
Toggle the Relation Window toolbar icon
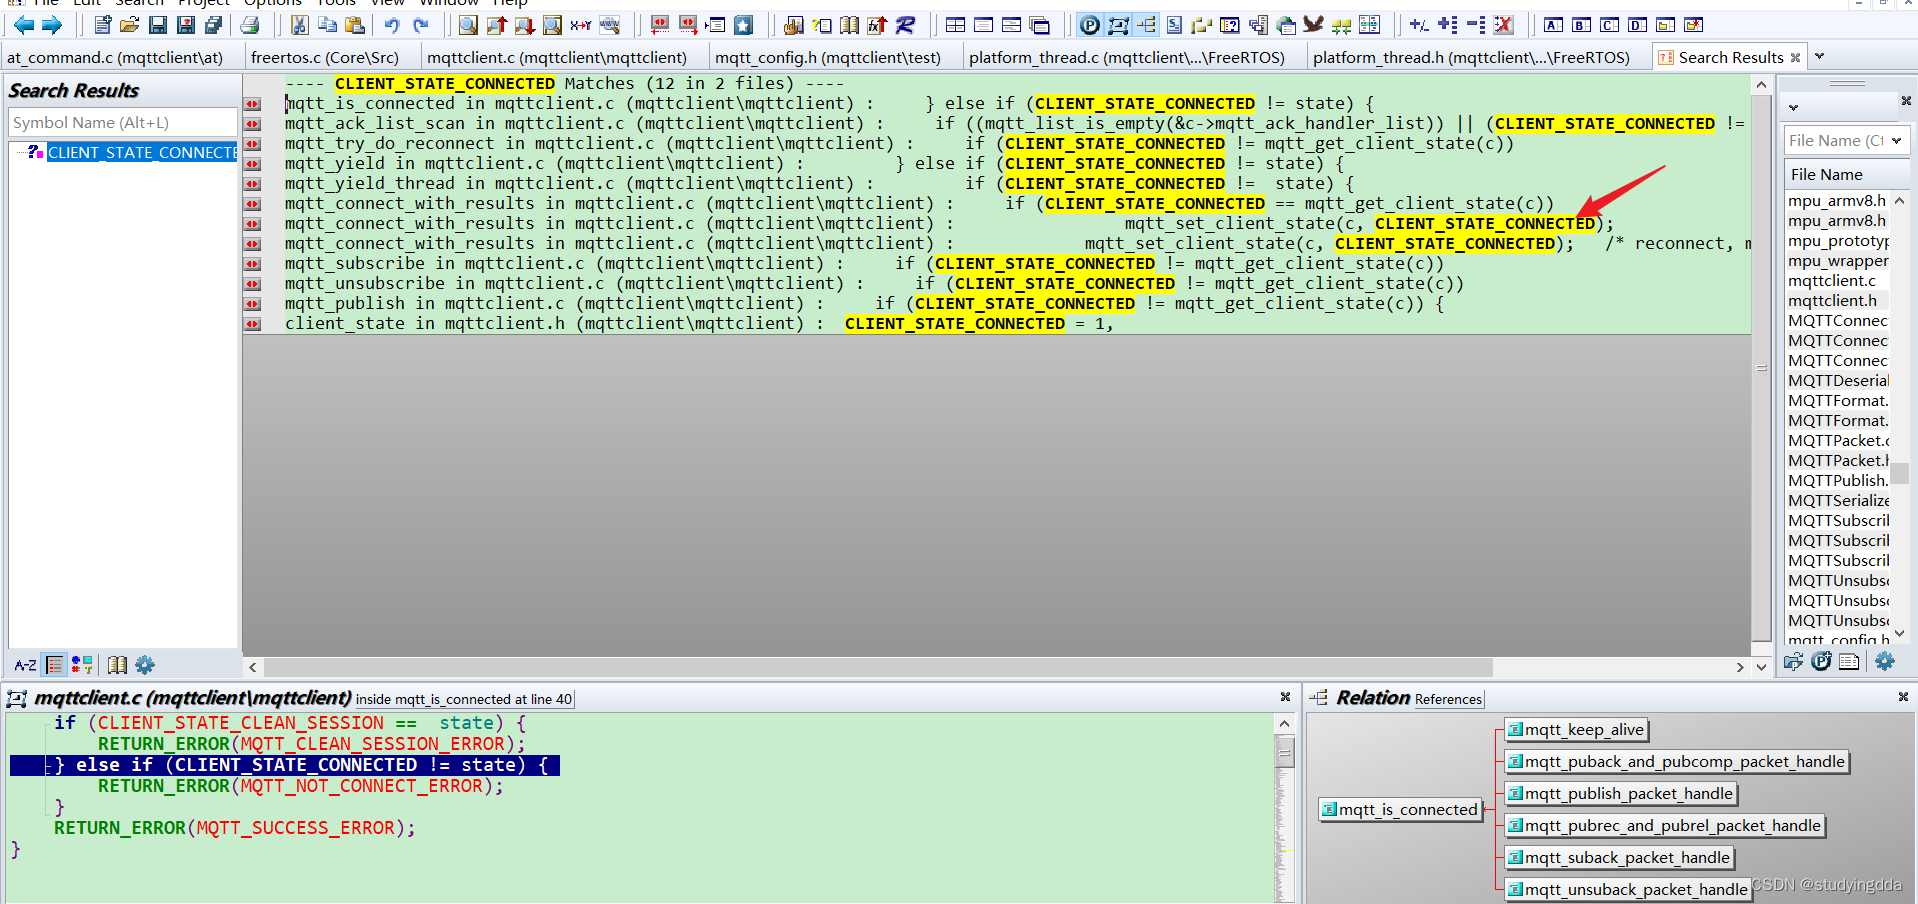point(1146,25)
